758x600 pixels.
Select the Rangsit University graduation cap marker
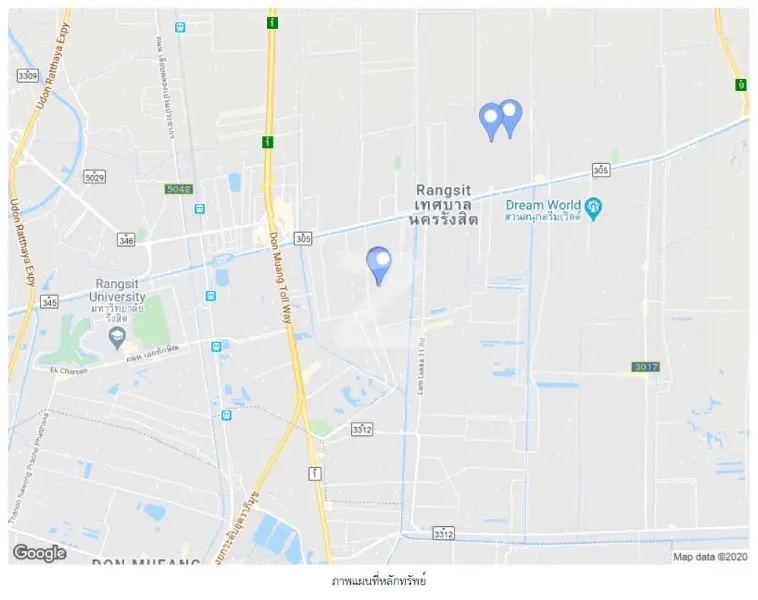click(117, 338)
